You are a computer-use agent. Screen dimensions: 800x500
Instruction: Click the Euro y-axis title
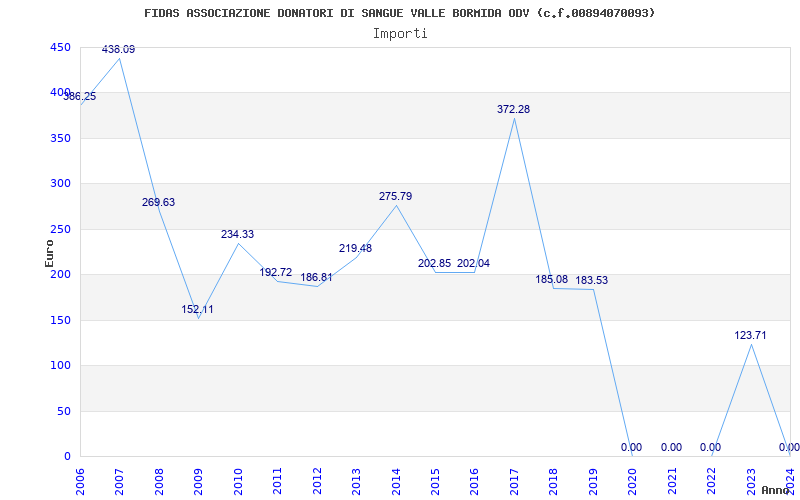49,253
